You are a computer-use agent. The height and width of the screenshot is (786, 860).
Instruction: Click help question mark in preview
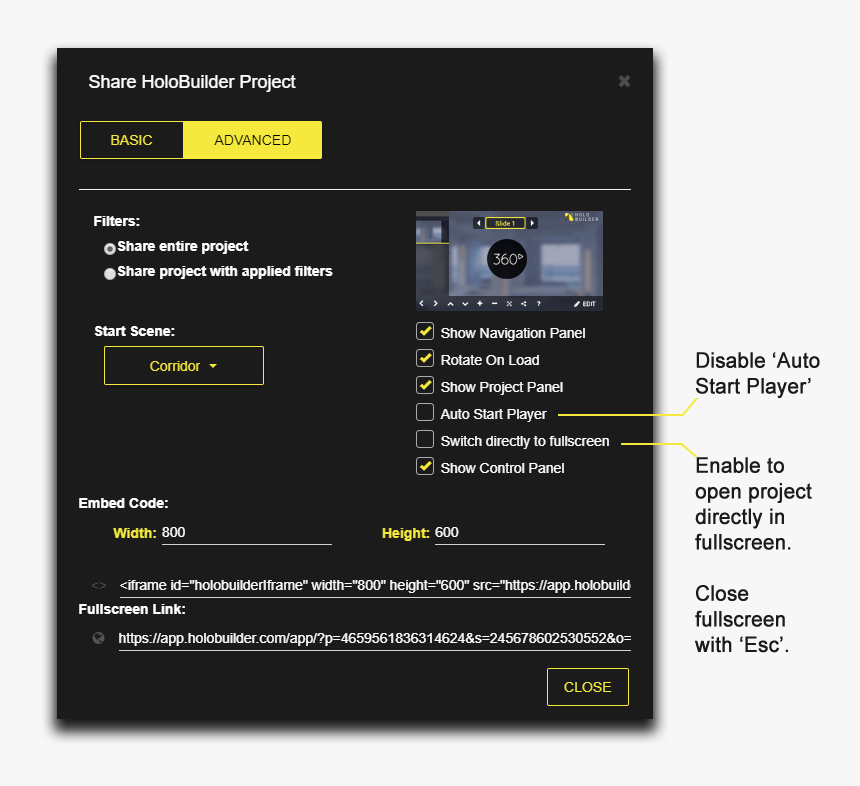(x=539, y=303)
